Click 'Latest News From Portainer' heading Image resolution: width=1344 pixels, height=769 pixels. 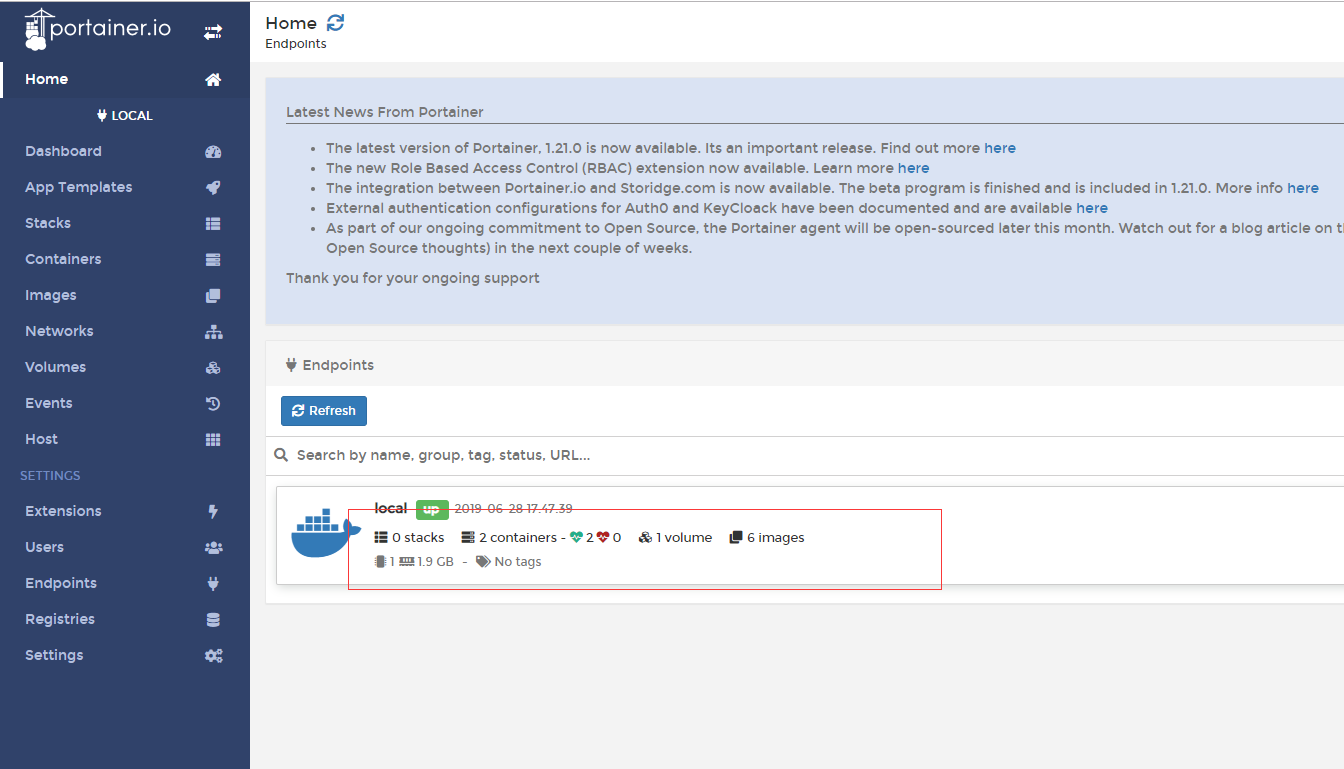point(385,112)
